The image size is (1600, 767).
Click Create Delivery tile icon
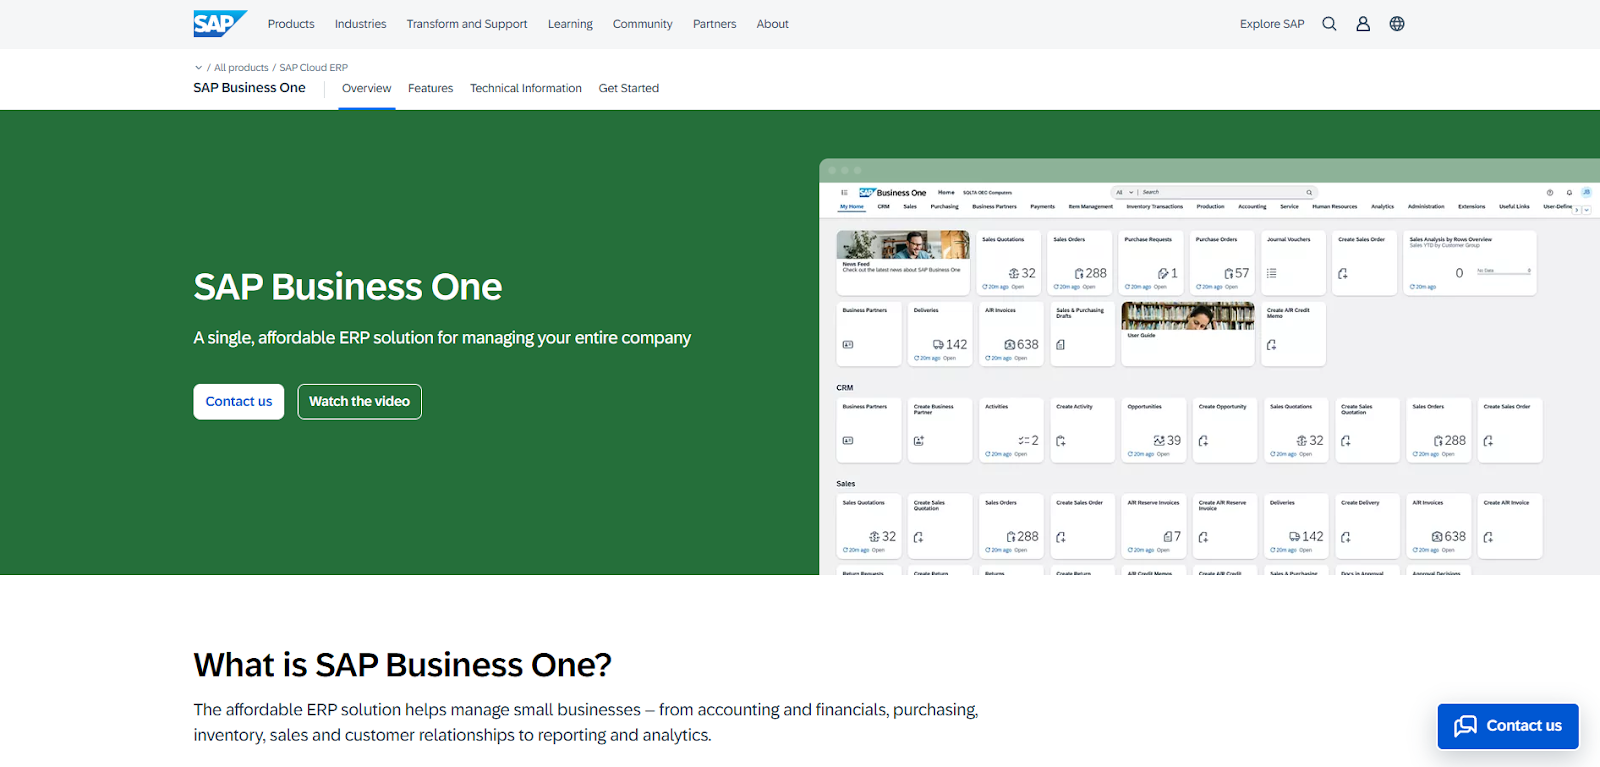coord(1346,537)
